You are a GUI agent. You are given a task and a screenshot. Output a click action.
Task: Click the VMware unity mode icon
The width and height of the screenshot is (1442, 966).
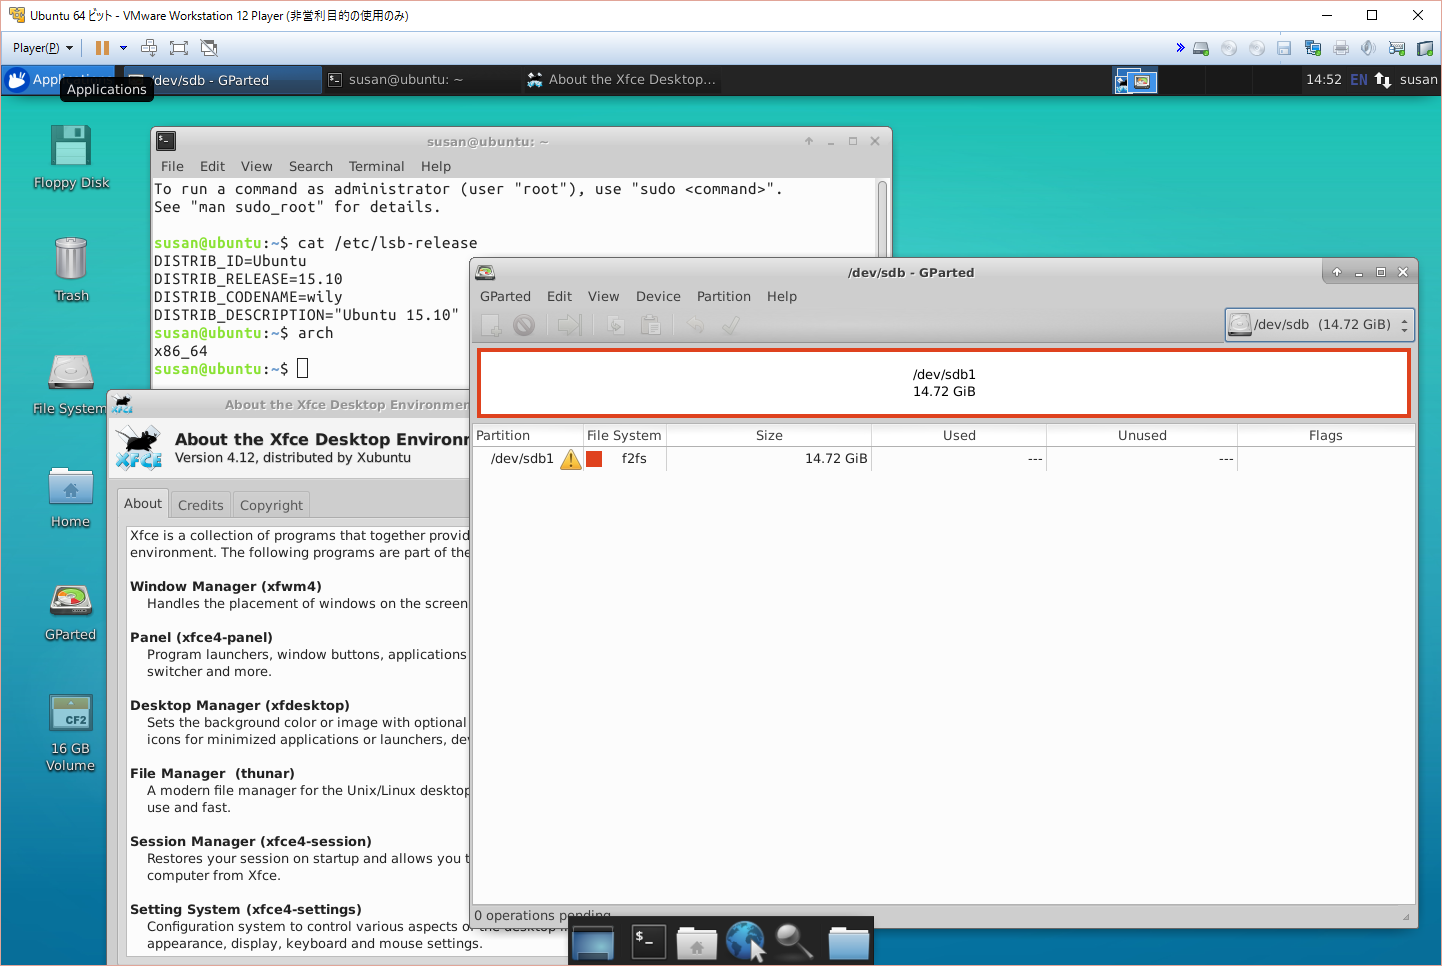(x=209, y=48)
